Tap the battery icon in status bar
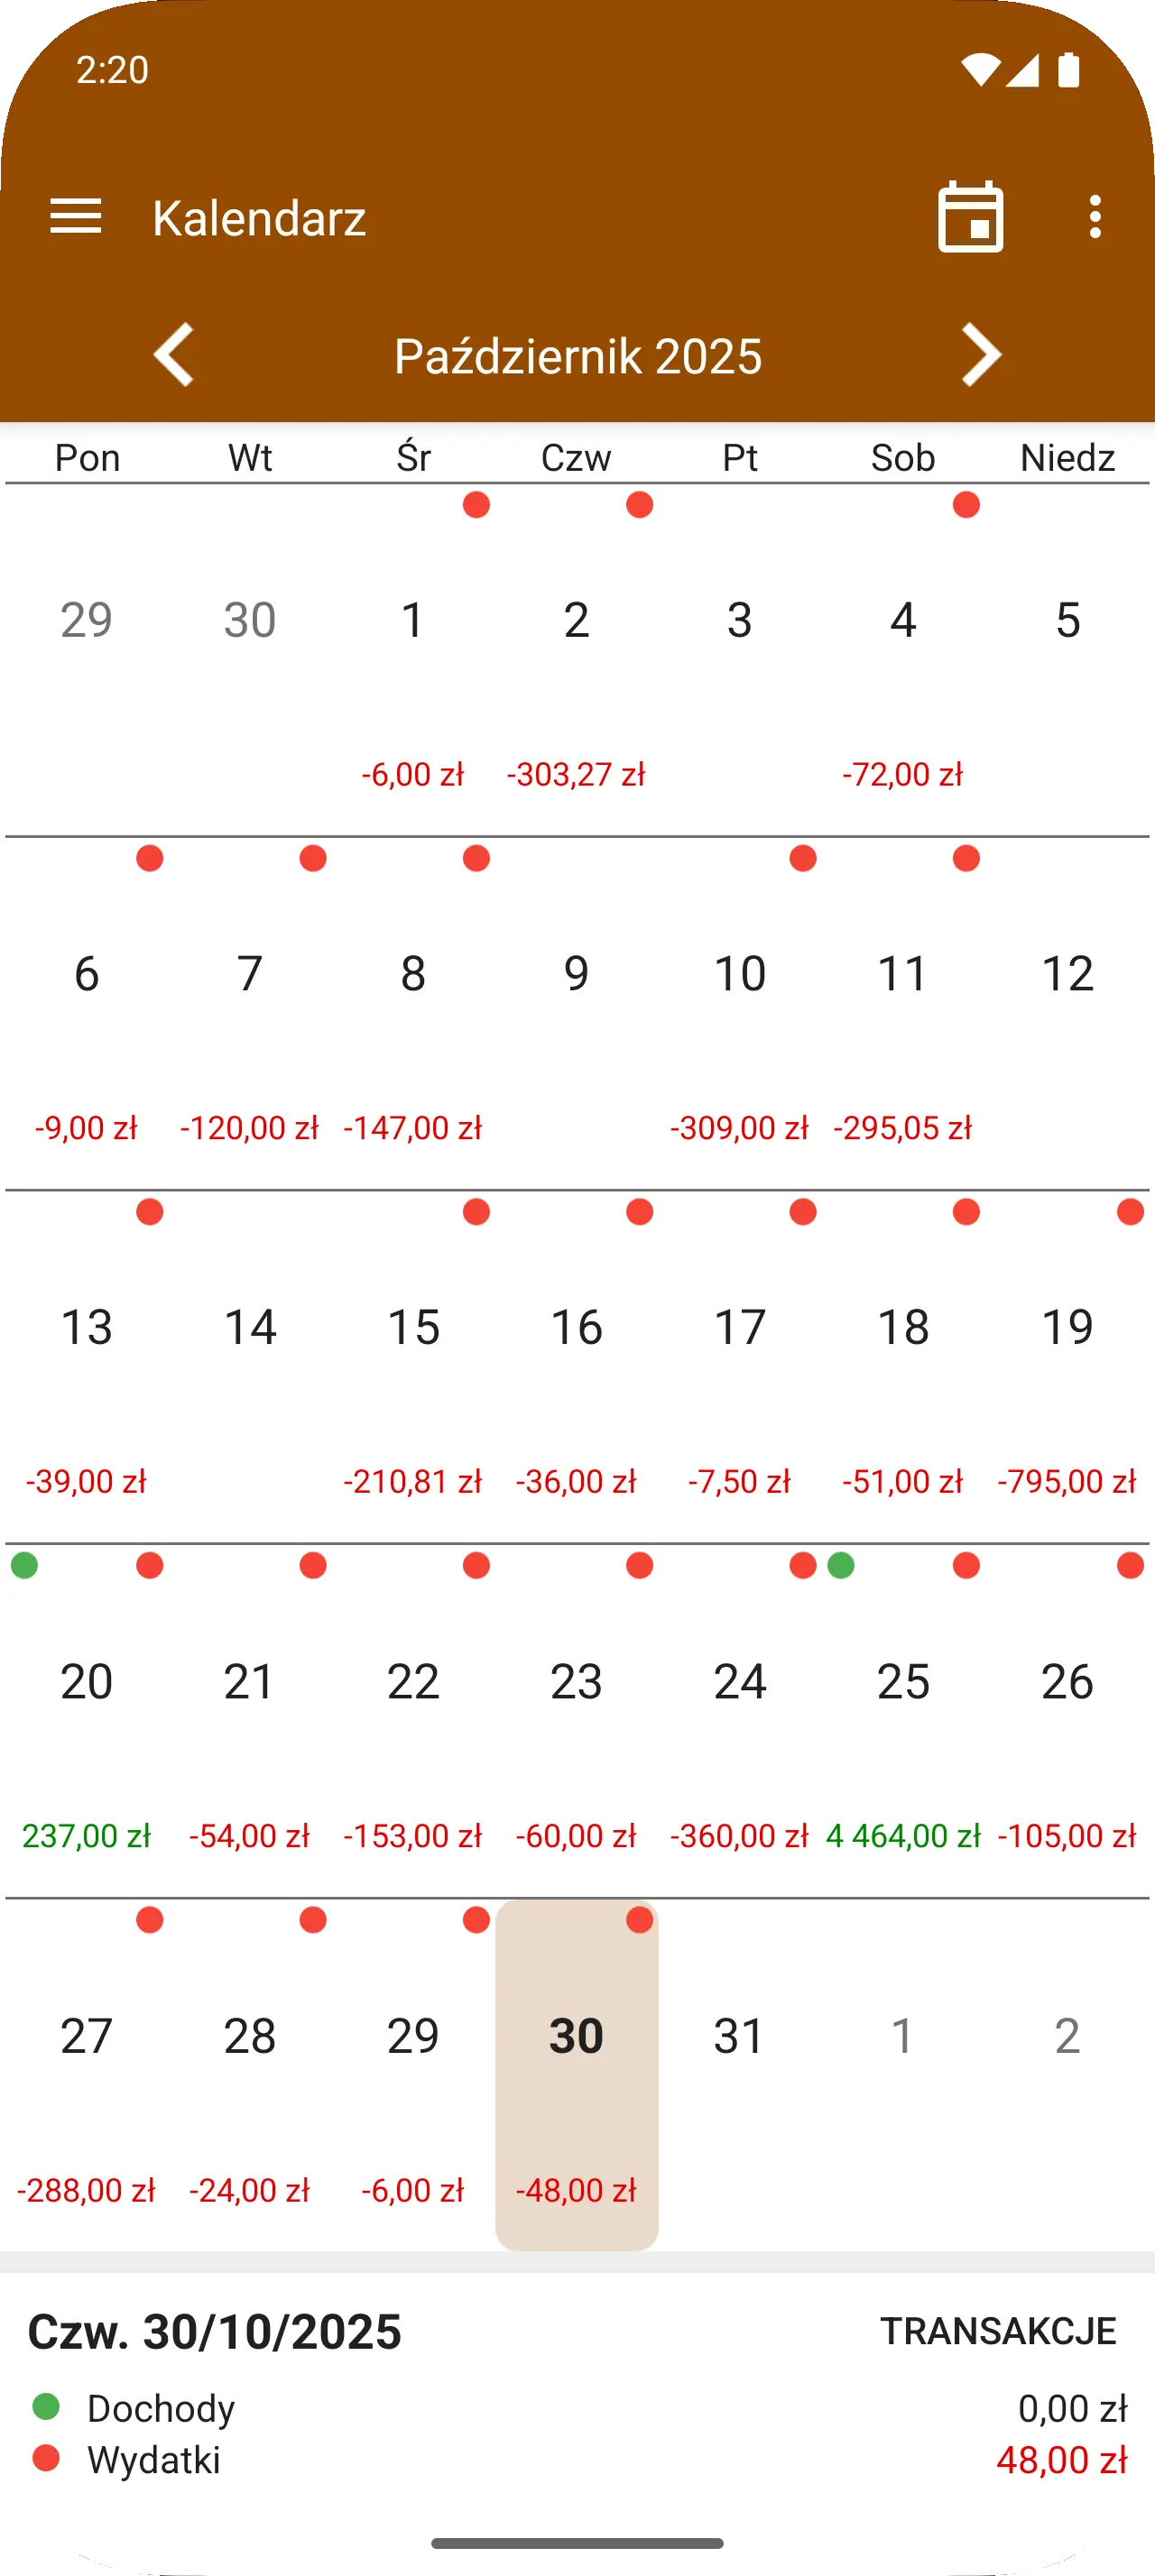 click(x=1069, y=70)
